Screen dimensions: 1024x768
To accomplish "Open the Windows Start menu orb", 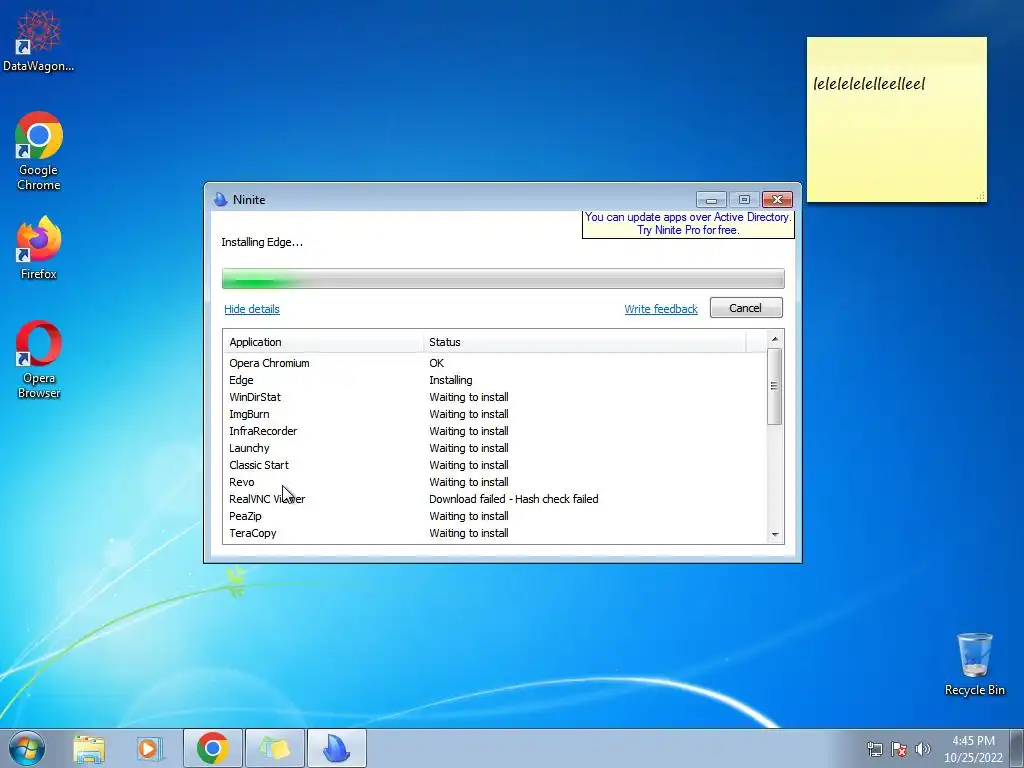I will 27,748.
